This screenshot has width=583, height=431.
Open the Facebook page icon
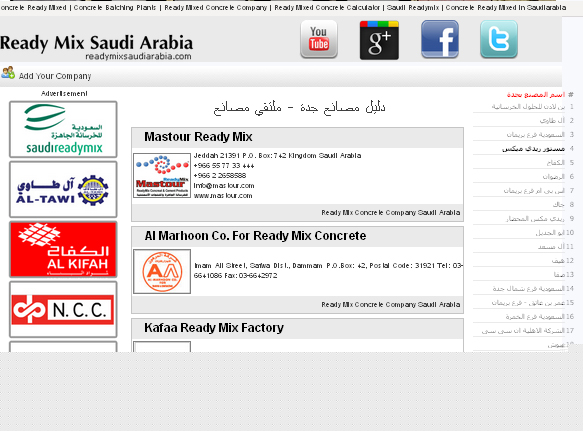[440, 39]
